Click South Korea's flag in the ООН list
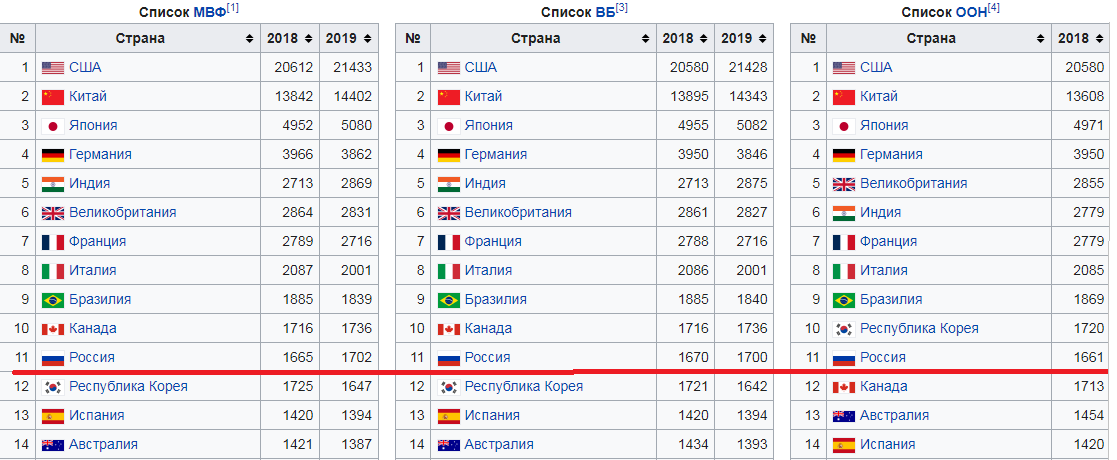 (843, 329)
